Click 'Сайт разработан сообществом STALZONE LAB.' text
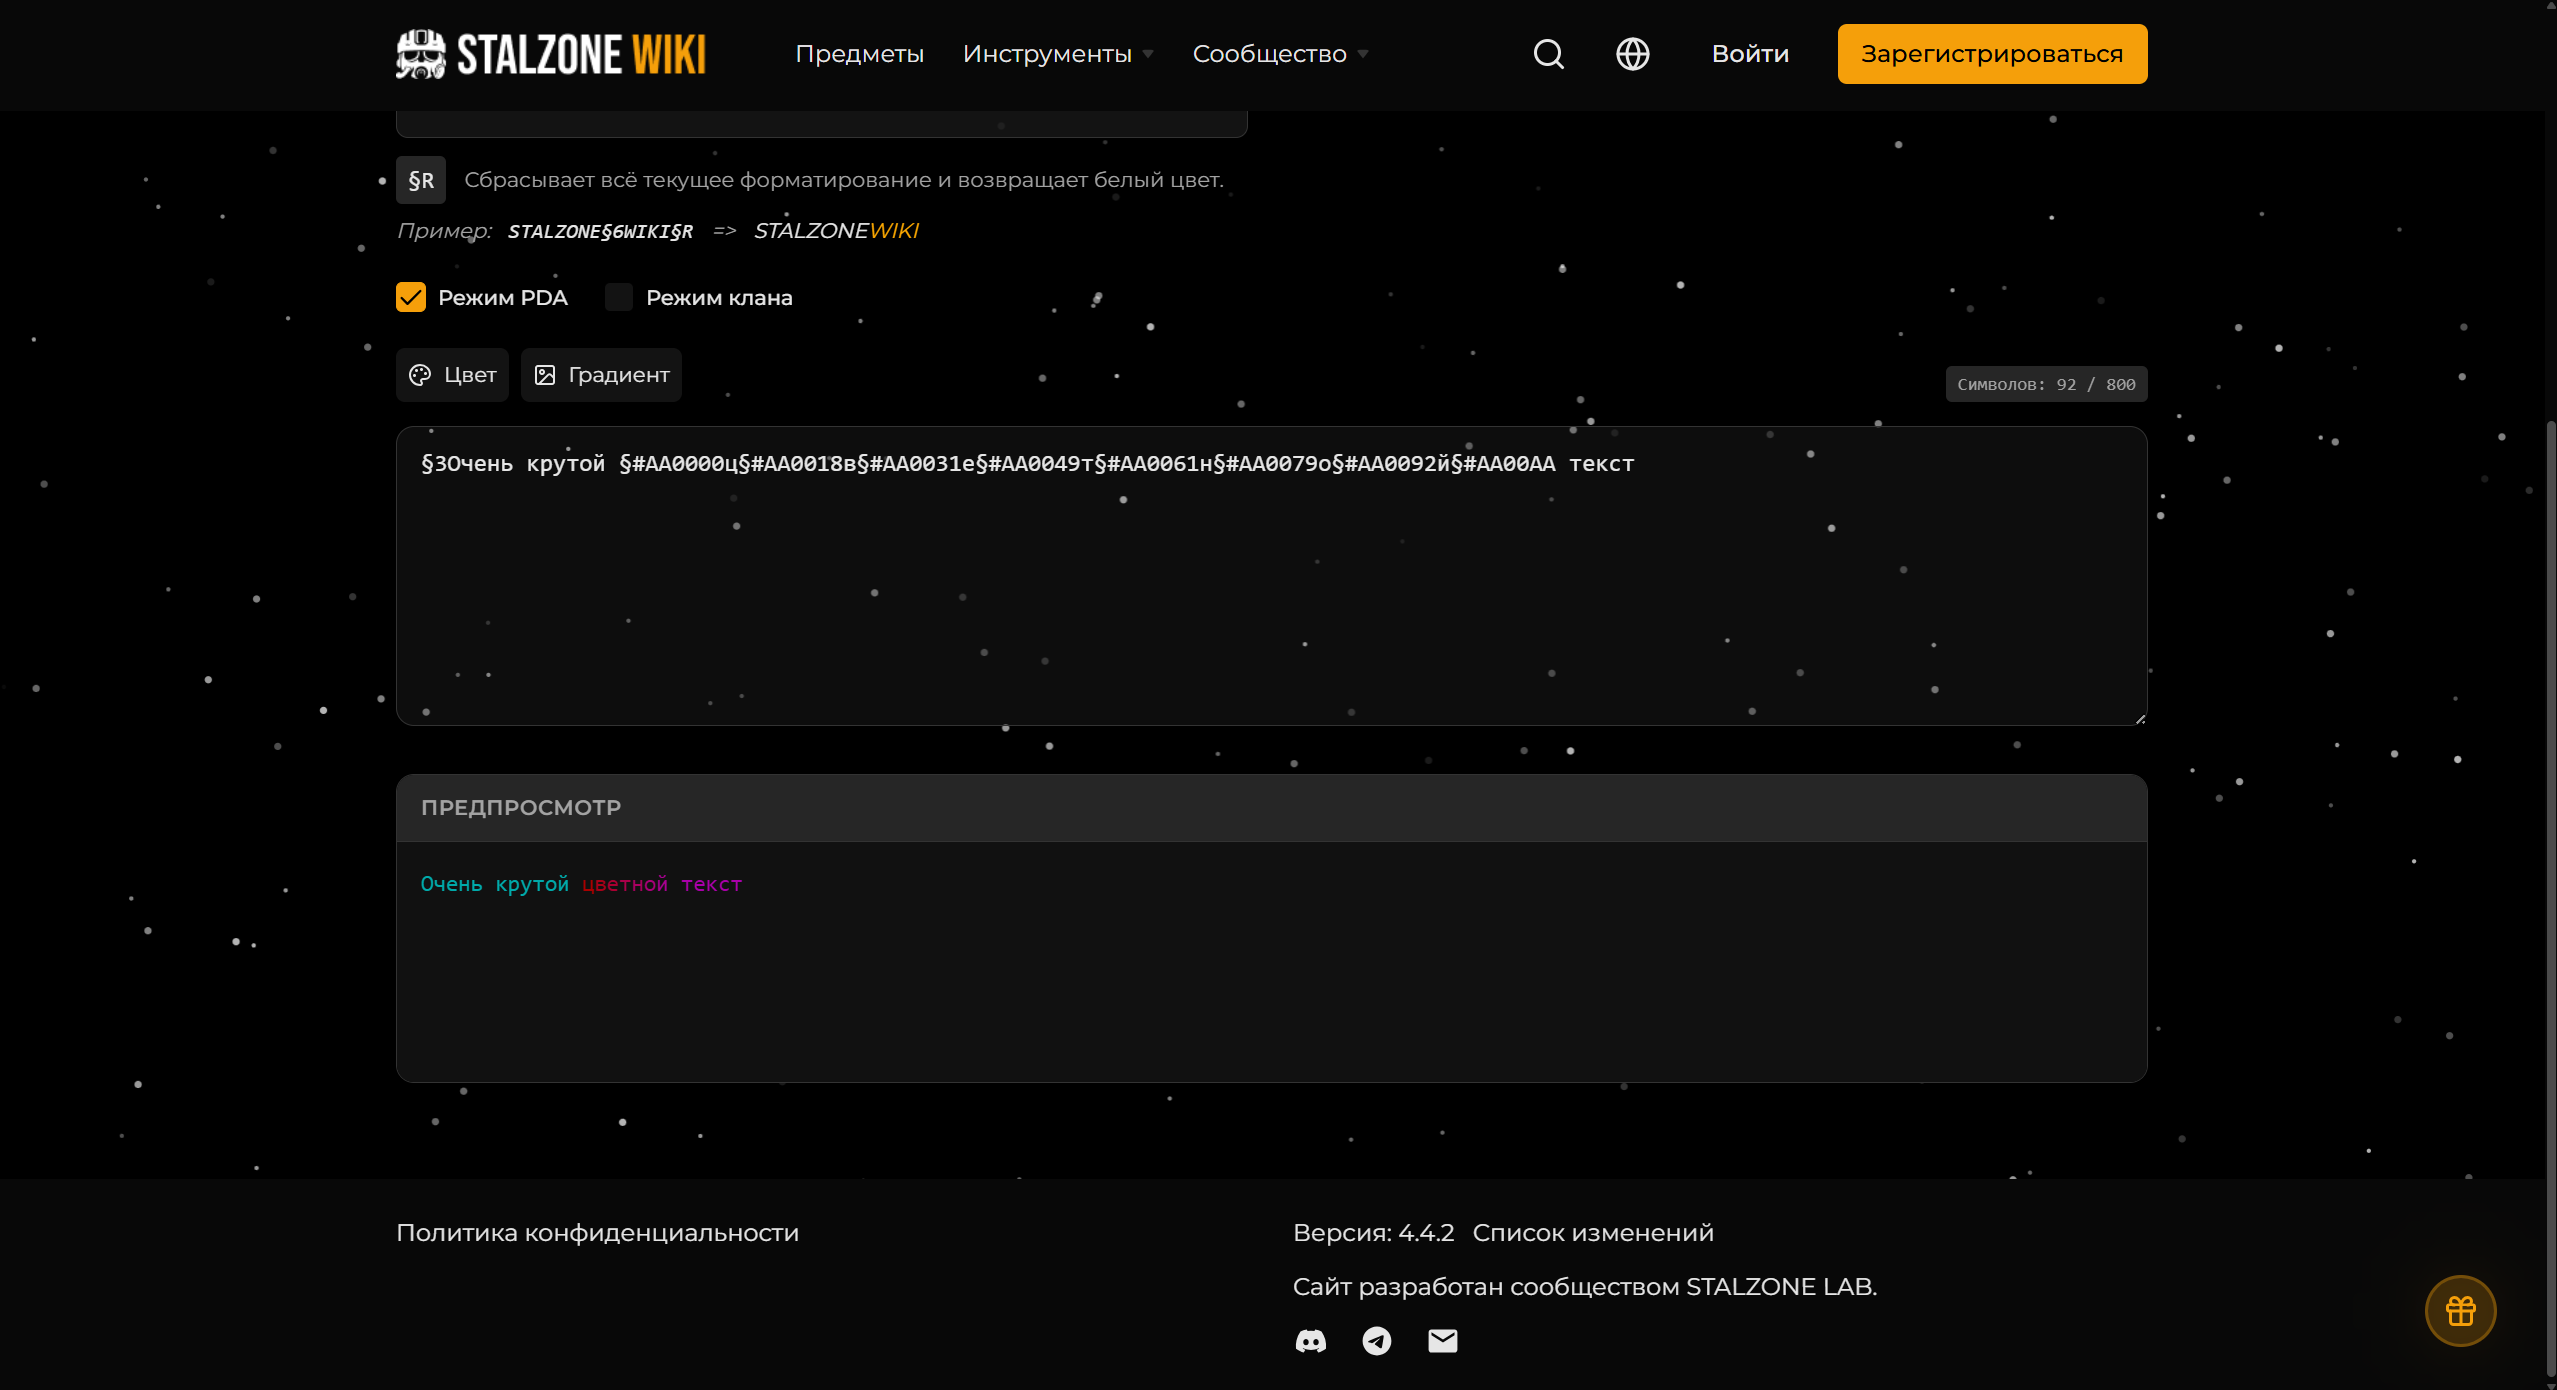 (x=1585, y=1287)
